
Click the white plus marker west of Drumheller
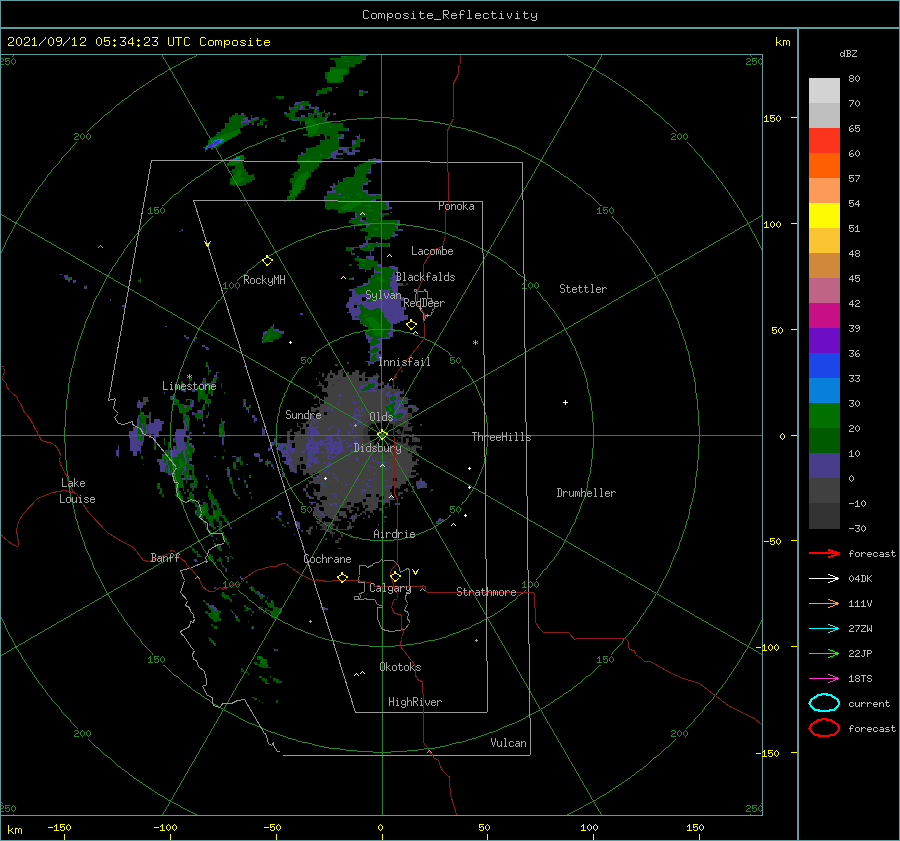coord(565,402)
